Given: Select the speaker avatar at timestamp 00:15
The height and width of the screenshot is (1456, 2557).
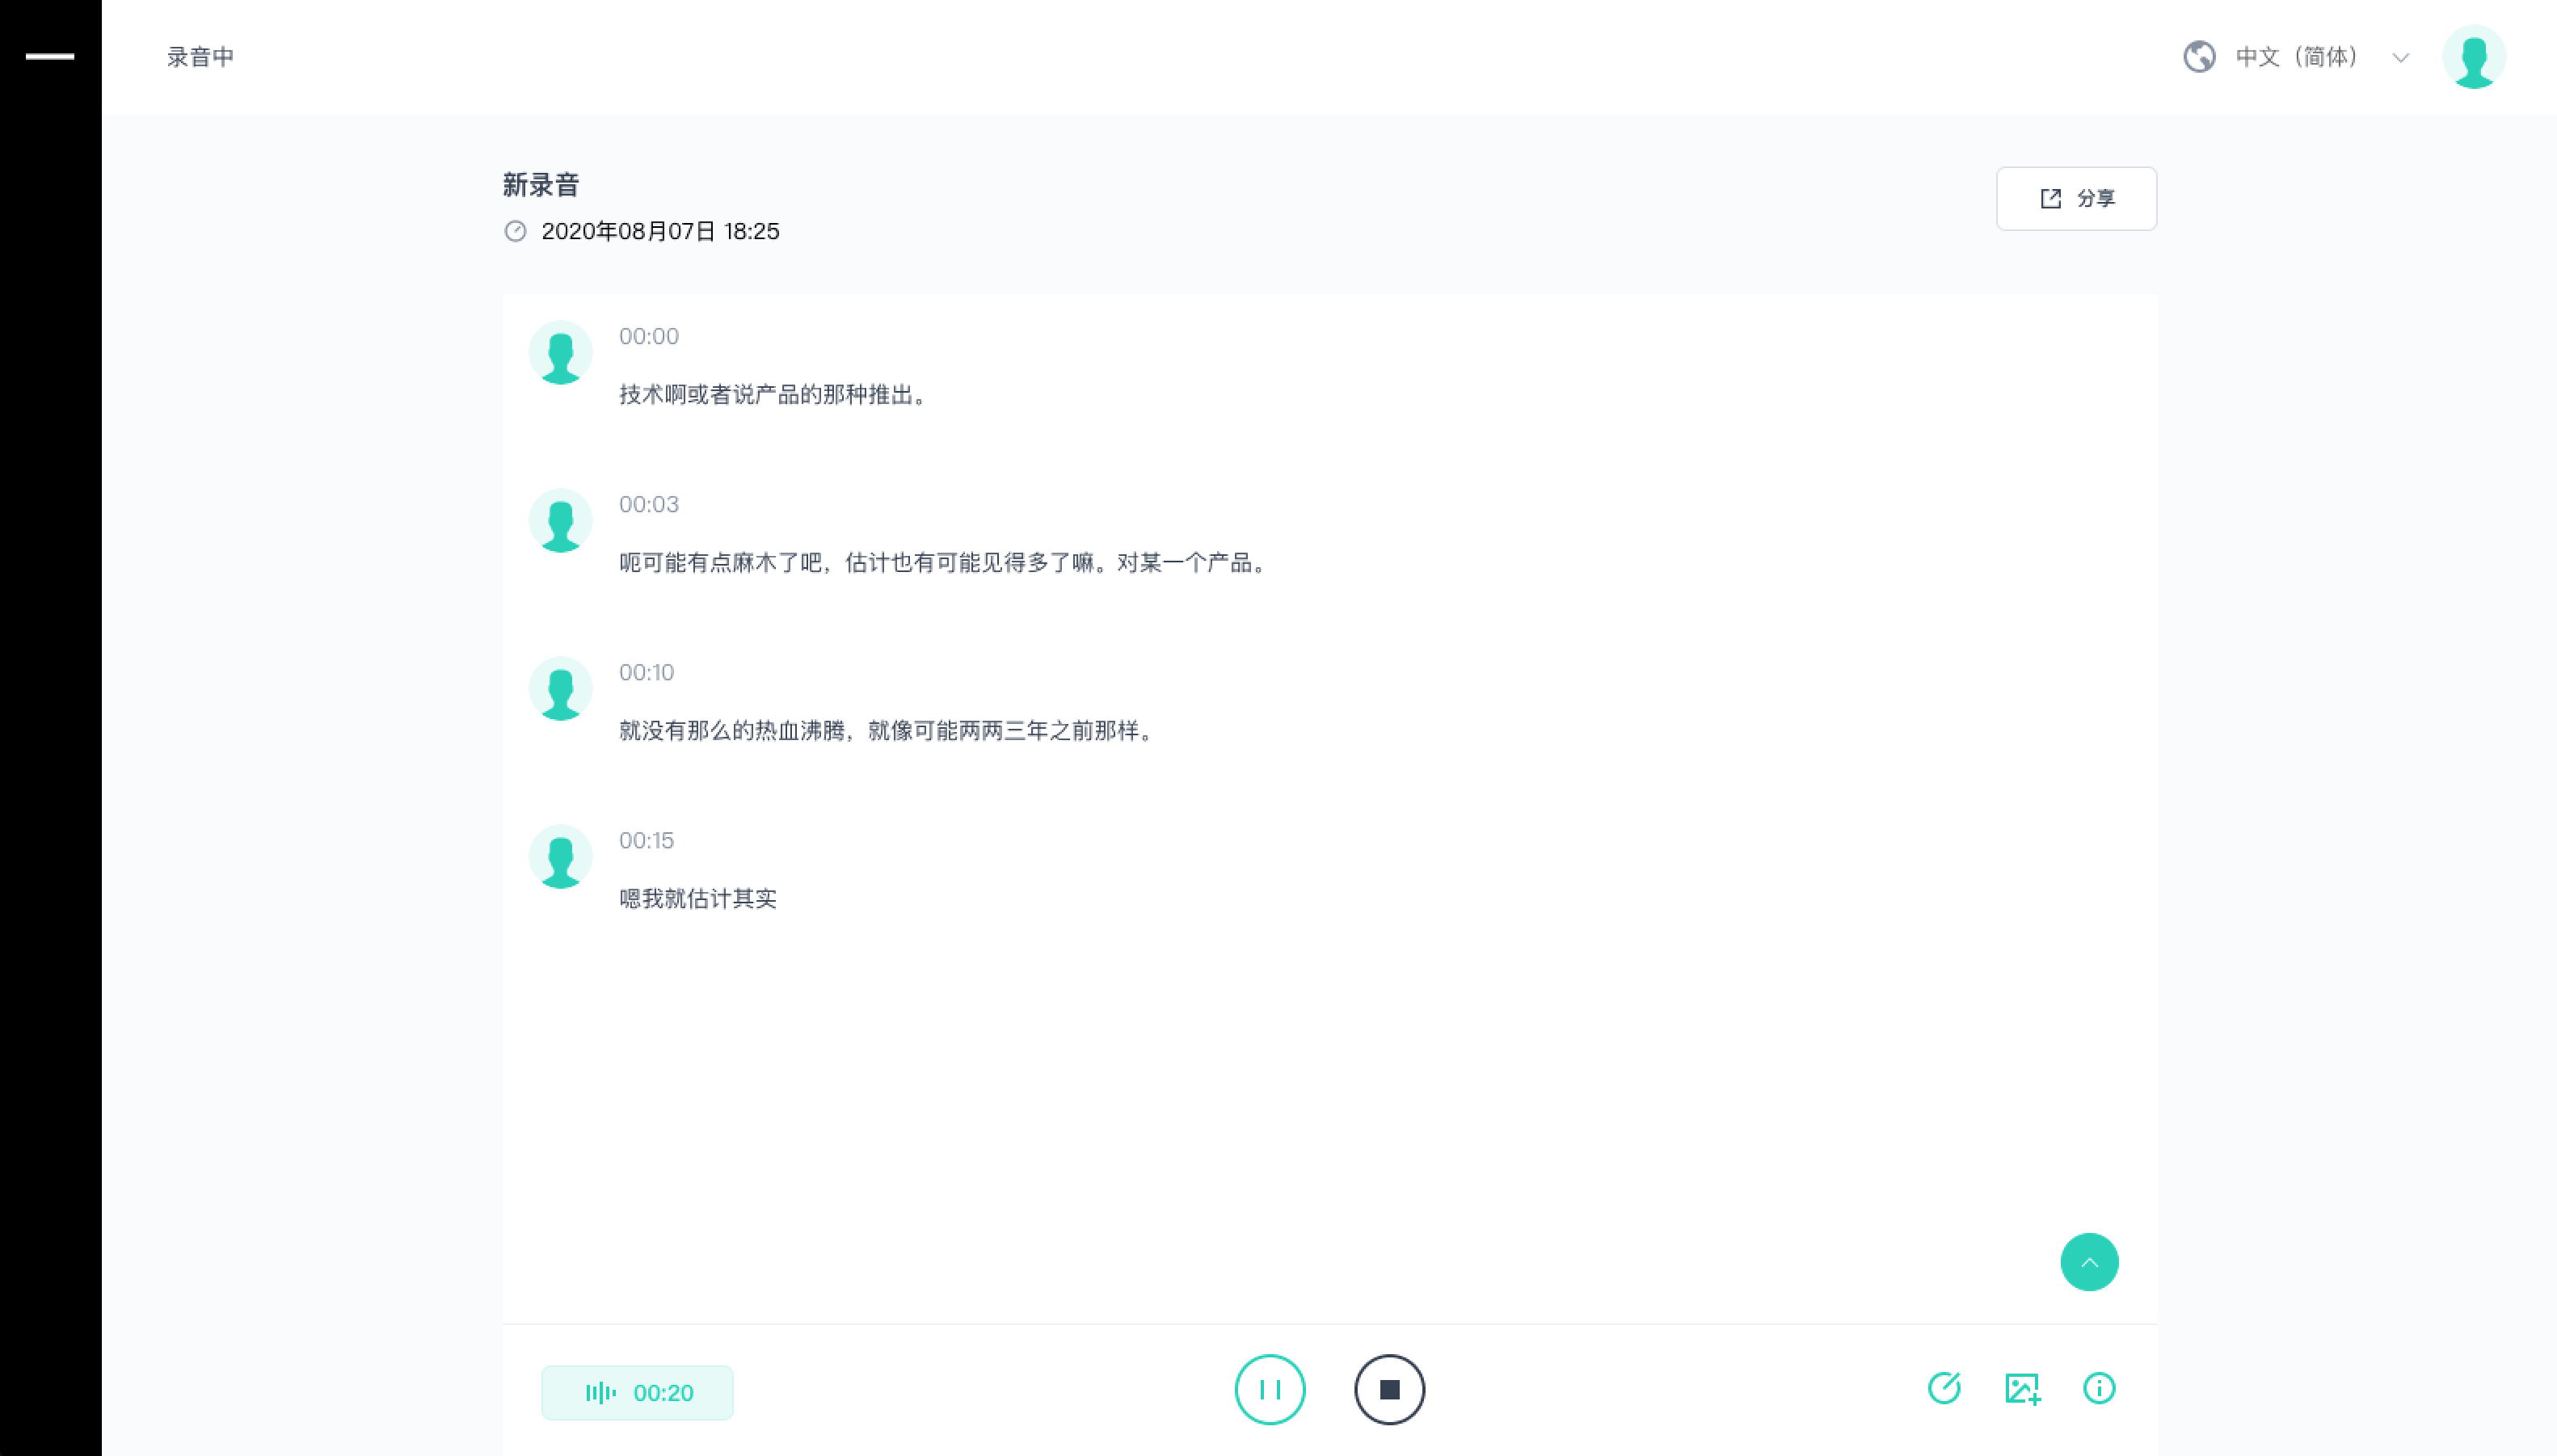Looking at the screenshot, I should tap(560, 856).
